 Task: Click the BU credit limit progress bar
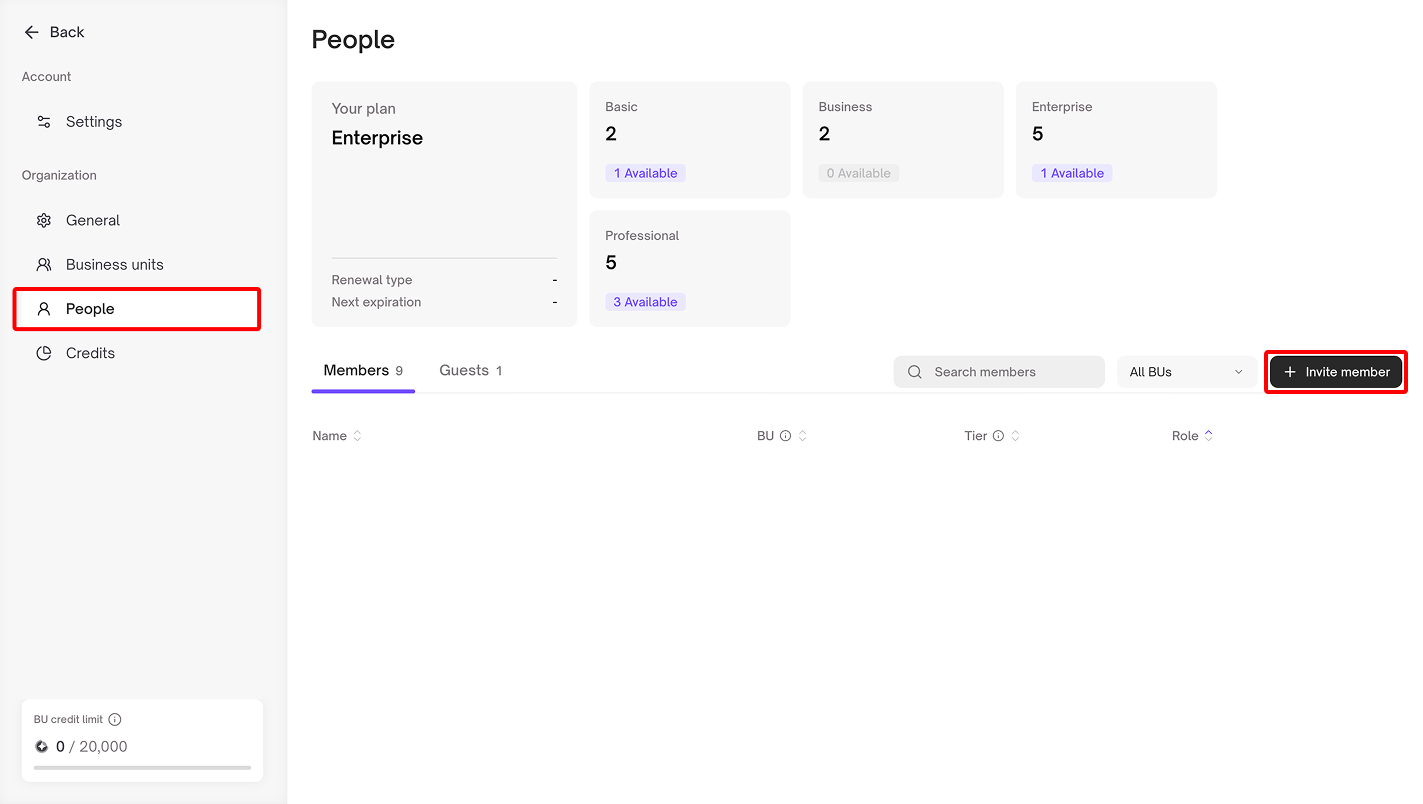pos(142,768)
